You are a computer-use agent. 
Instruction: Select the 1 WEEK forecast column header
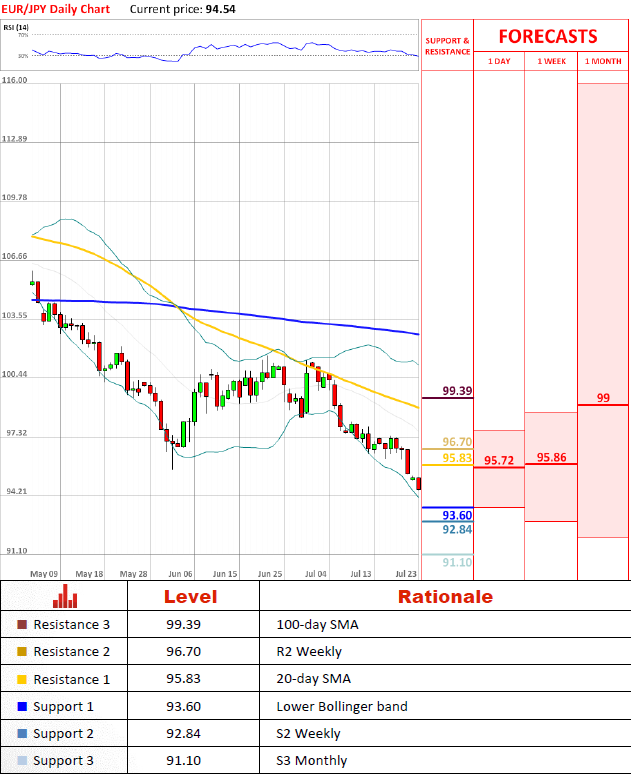[550, 62]
